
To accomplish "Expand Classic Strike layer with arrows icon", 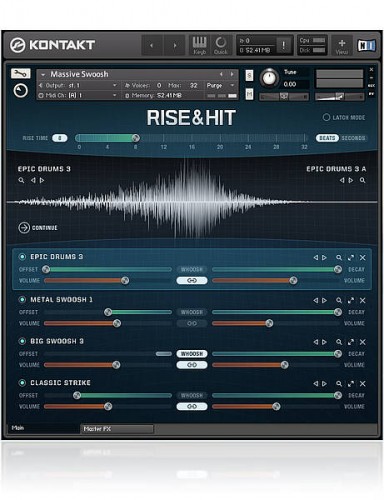I will point(351,384).
